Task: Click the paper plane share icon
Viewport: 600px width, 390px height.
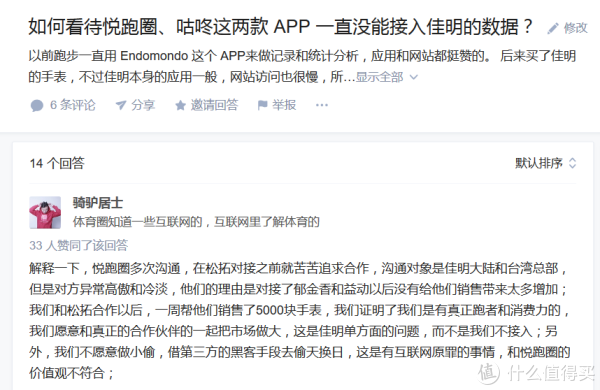Action: coord(121,105)
